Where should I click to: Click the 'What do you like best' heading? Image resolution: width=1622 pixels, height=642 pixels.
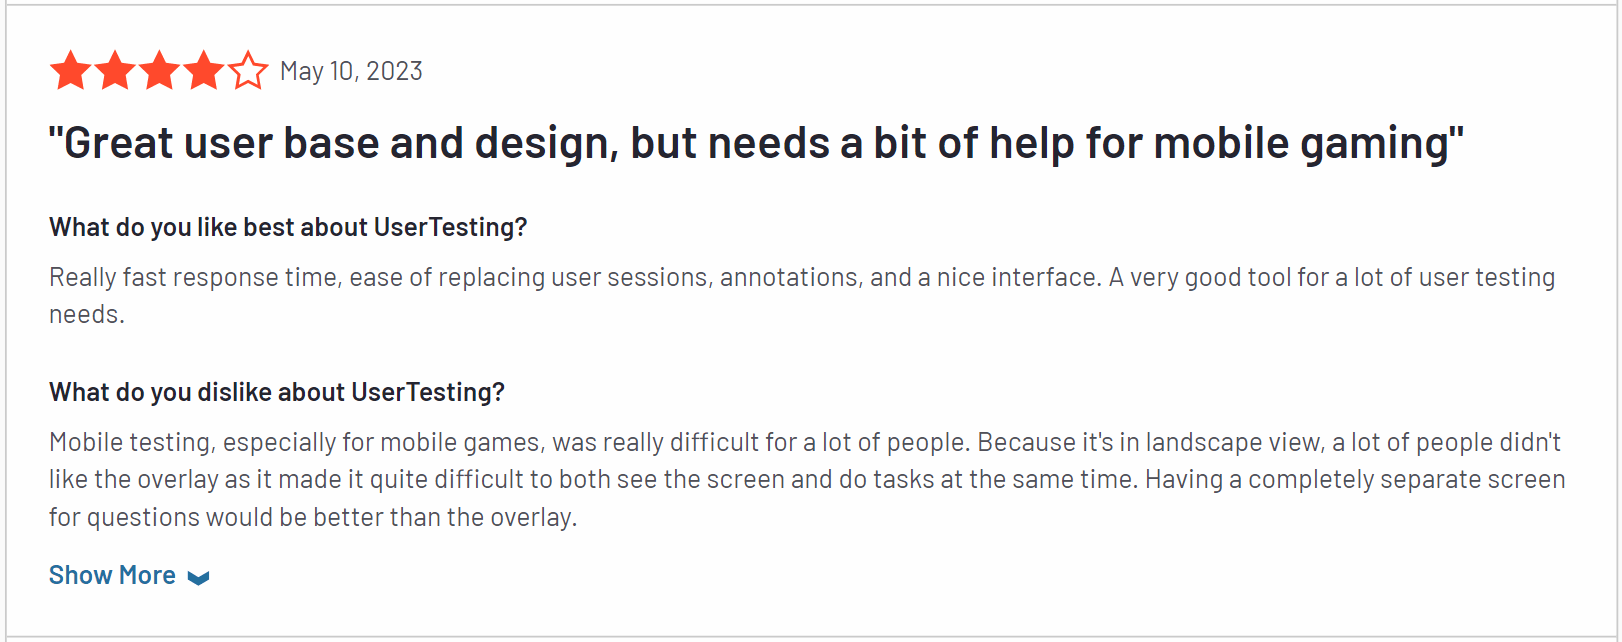coord(288,227)
